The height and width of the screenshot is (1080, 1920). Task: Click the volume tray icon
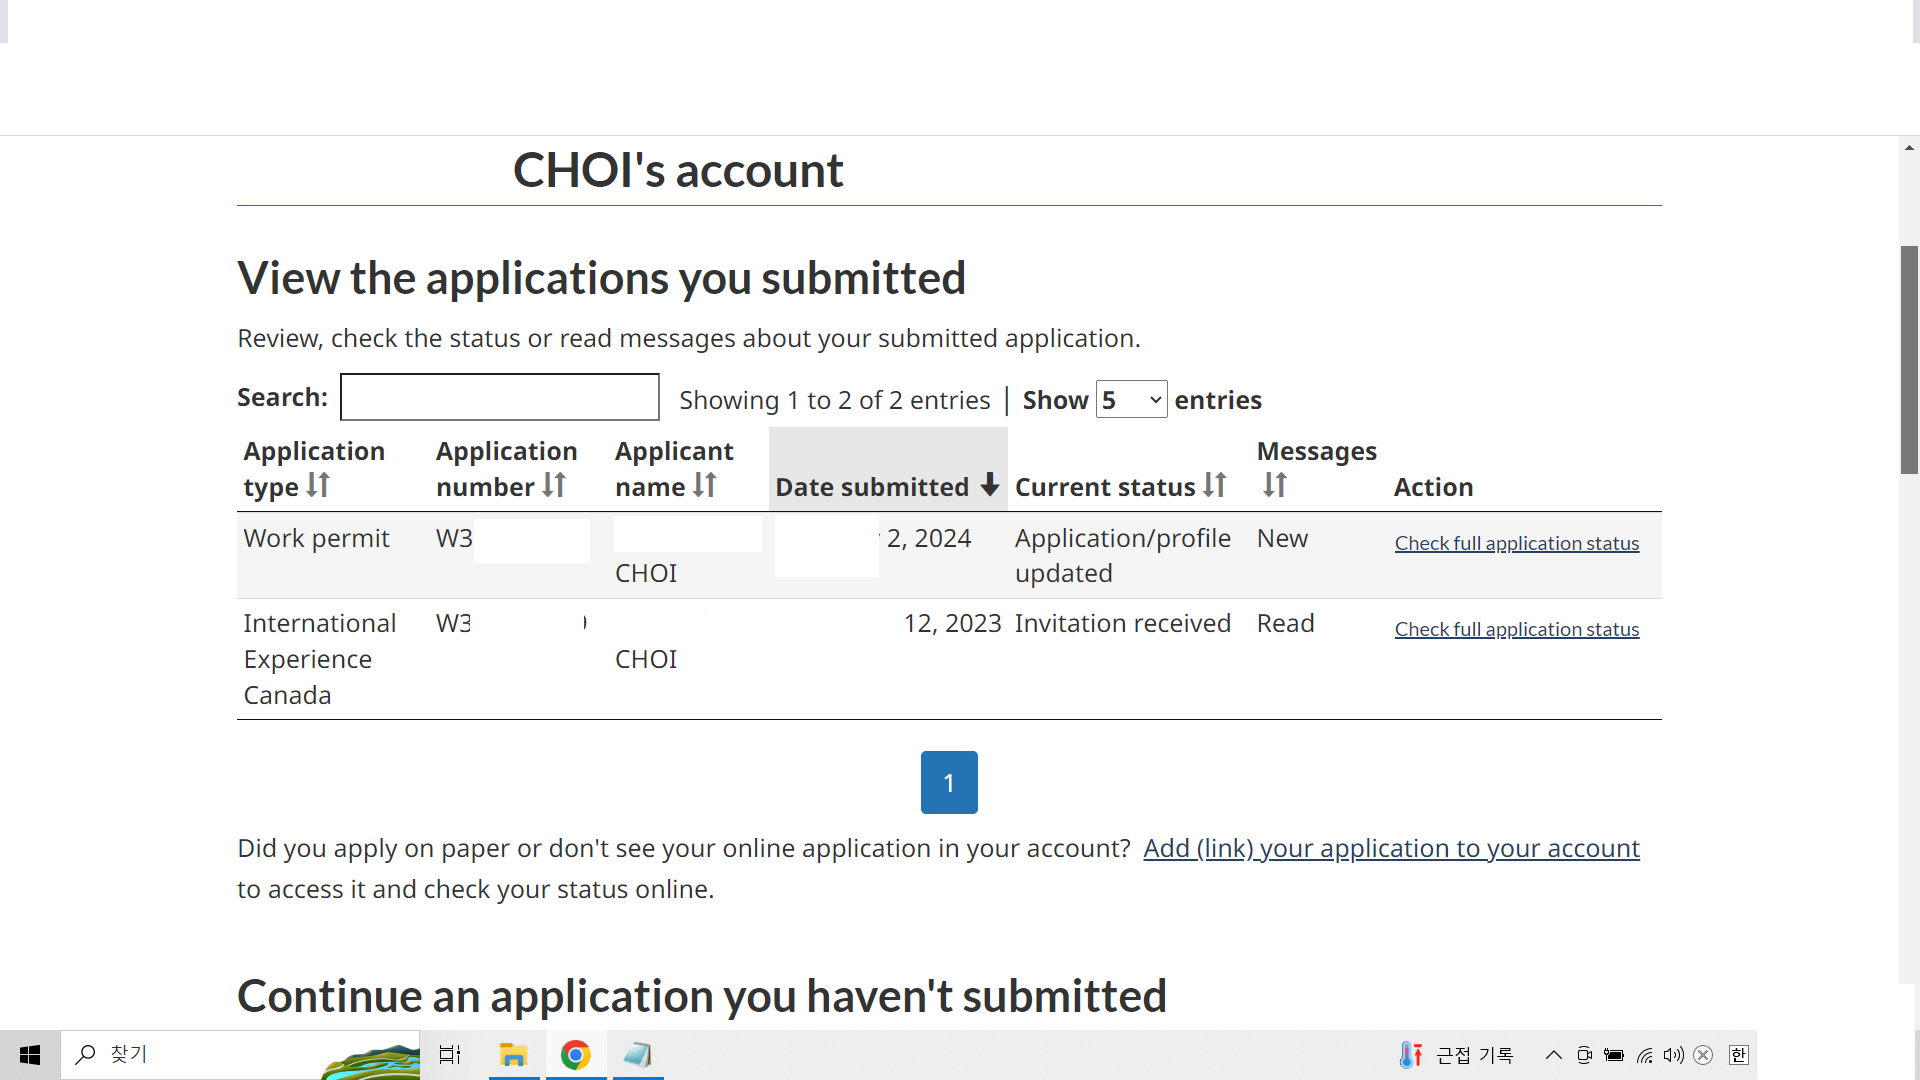(x=1673, y=1055)
